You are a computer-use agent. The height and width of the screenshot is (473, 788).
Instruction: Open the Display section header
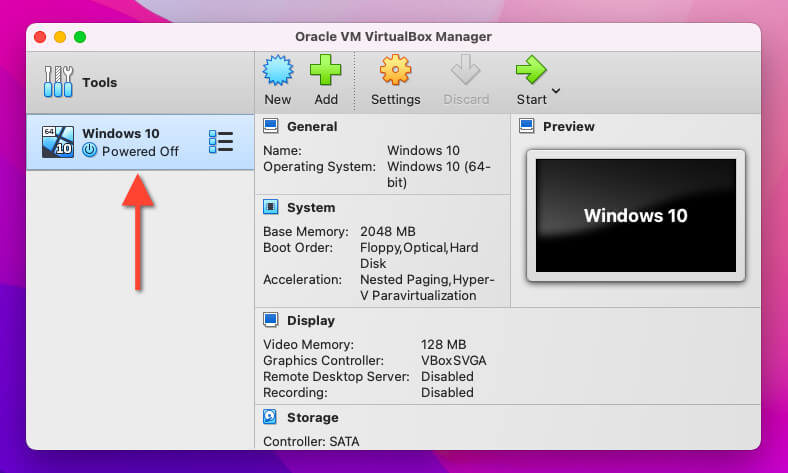(x=311, y=321)
